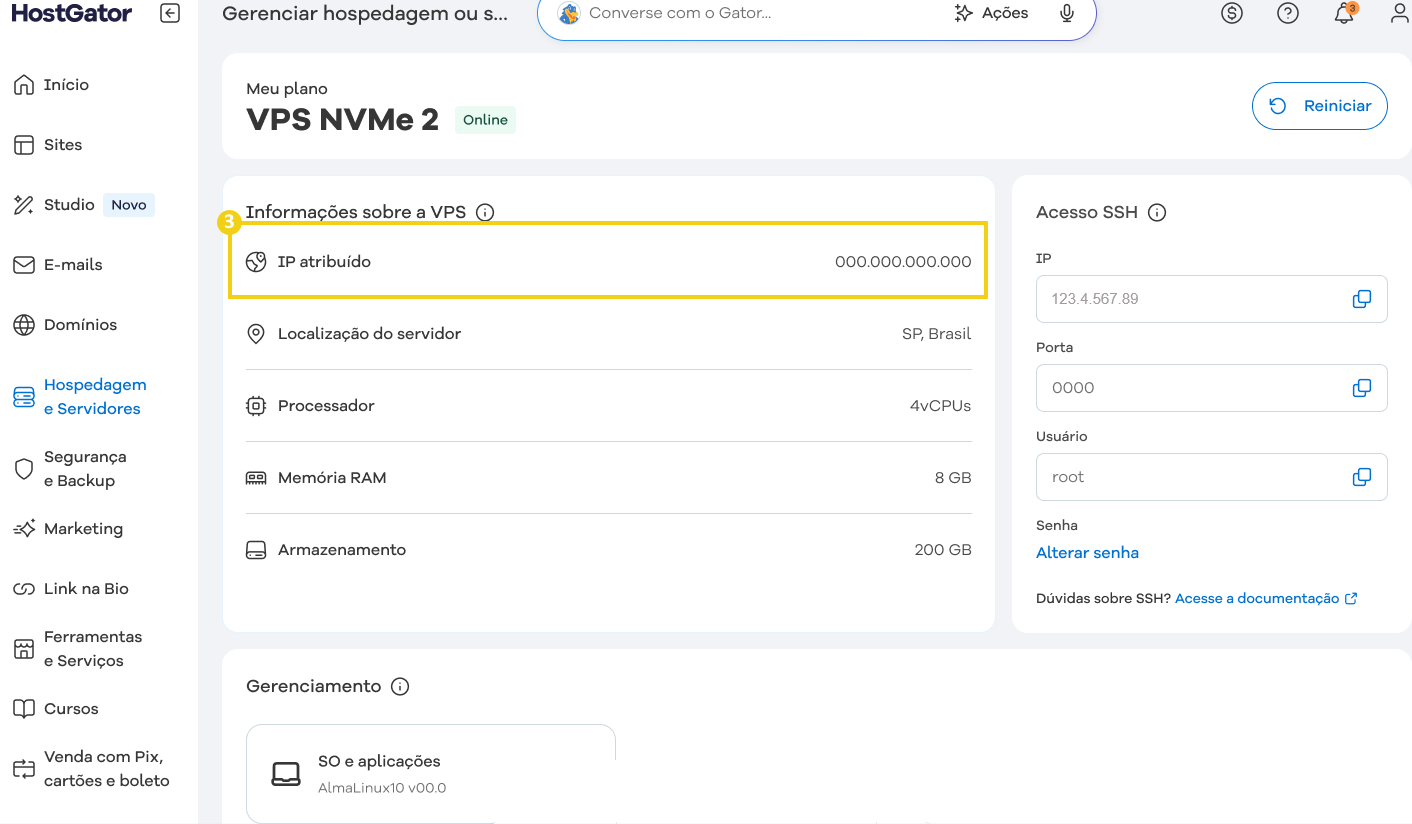Activate the microphone in the Gator bar
This screenshot has height=824, width=1412.
pyautogui.click(x=1066, y=13)
